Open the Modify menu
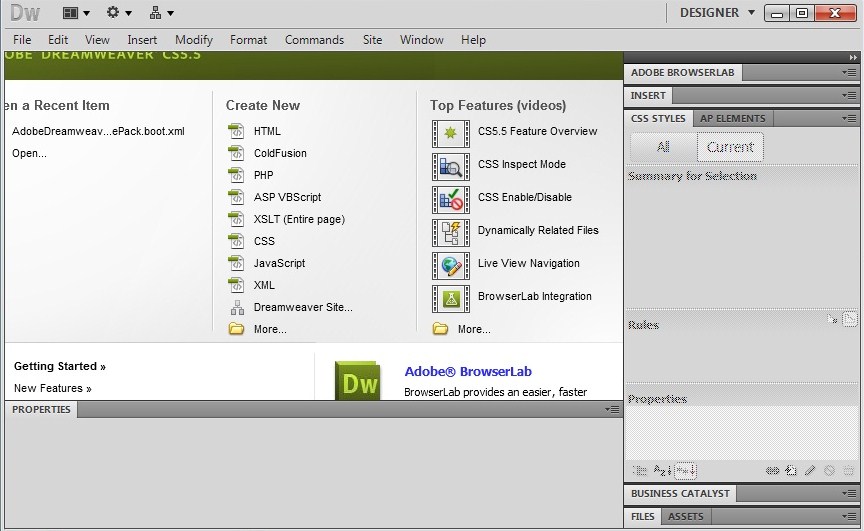Screen dimensions: 864x531 [194, 40]
